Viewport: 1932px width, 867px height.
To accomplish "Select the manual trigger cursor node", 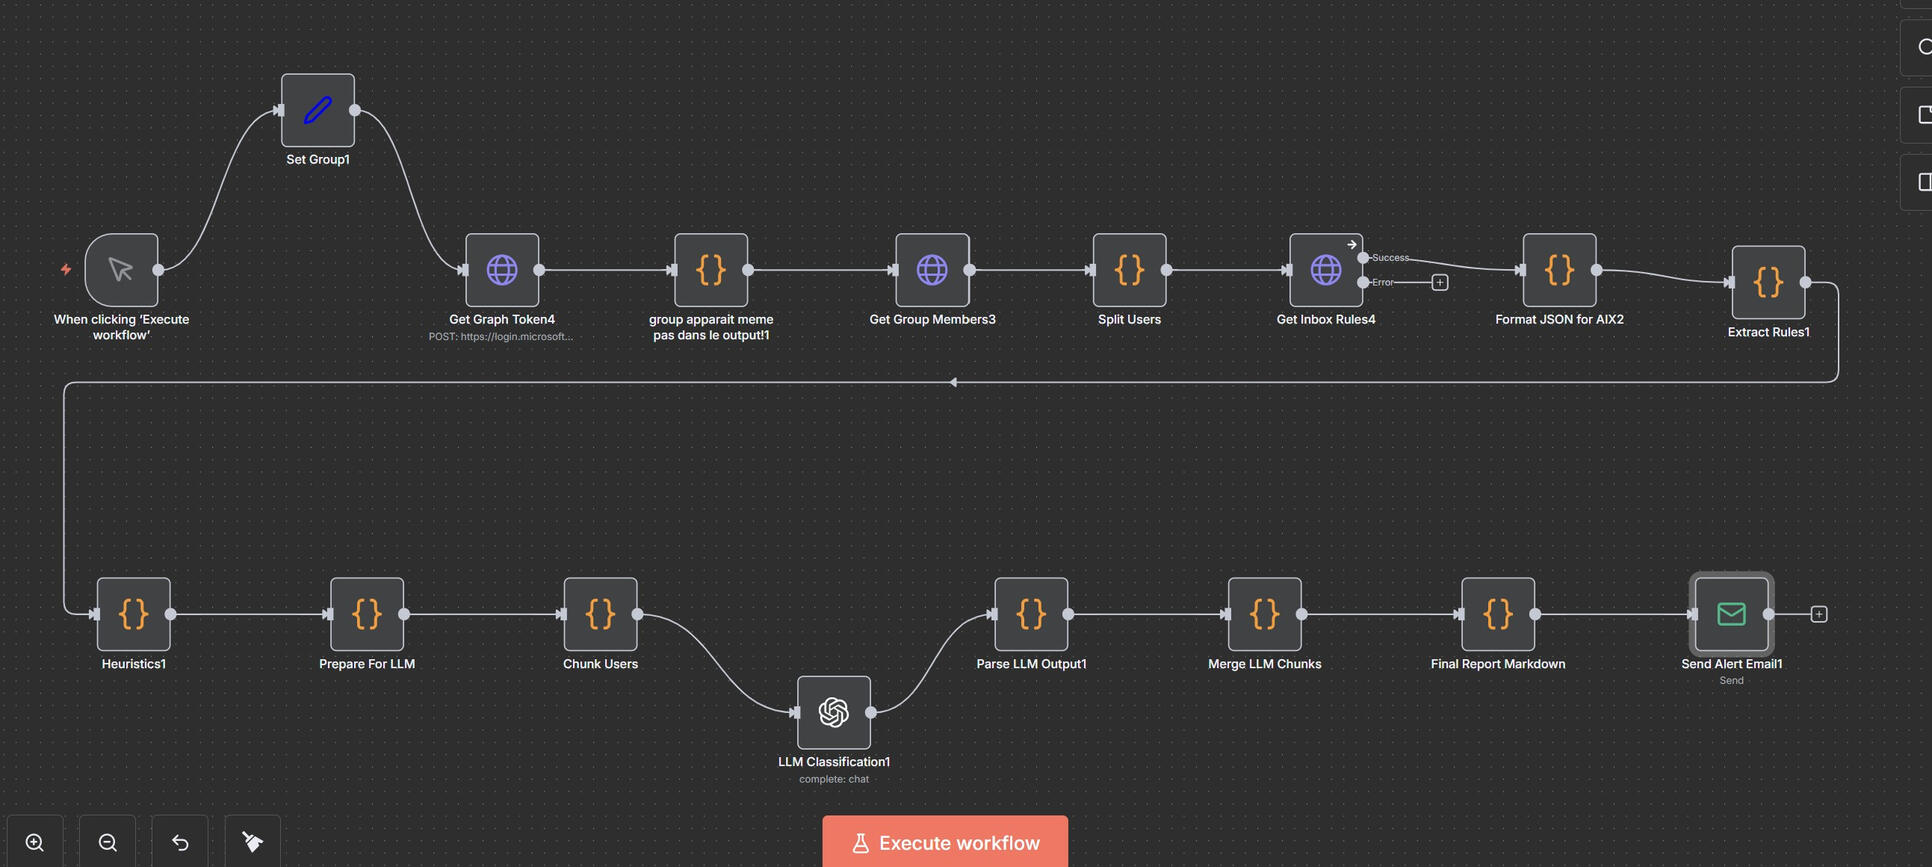I will [x=121, y=270].
